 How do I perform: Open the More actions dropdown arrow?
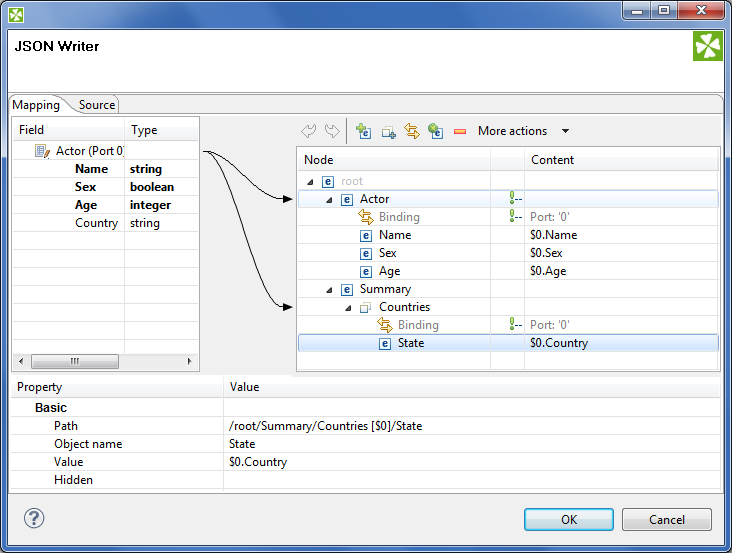tap(565, 131)
